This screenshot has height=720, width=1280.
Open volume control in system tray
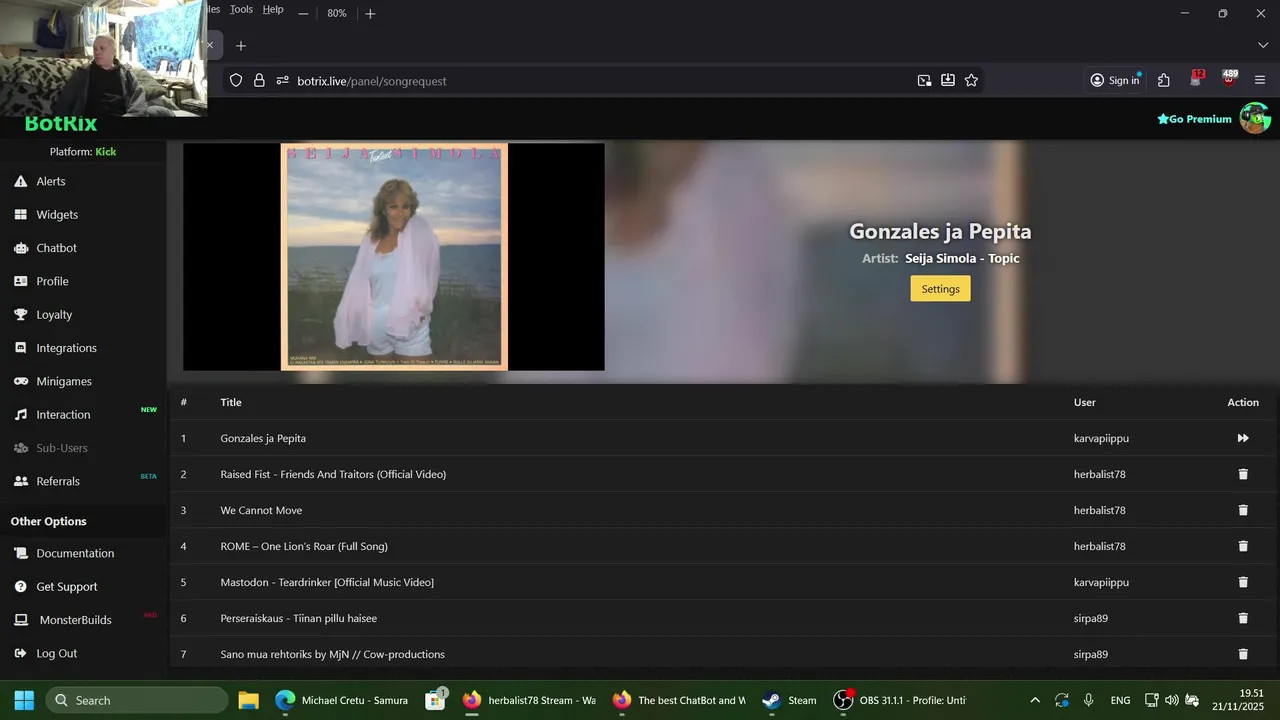coord(1171,700)
